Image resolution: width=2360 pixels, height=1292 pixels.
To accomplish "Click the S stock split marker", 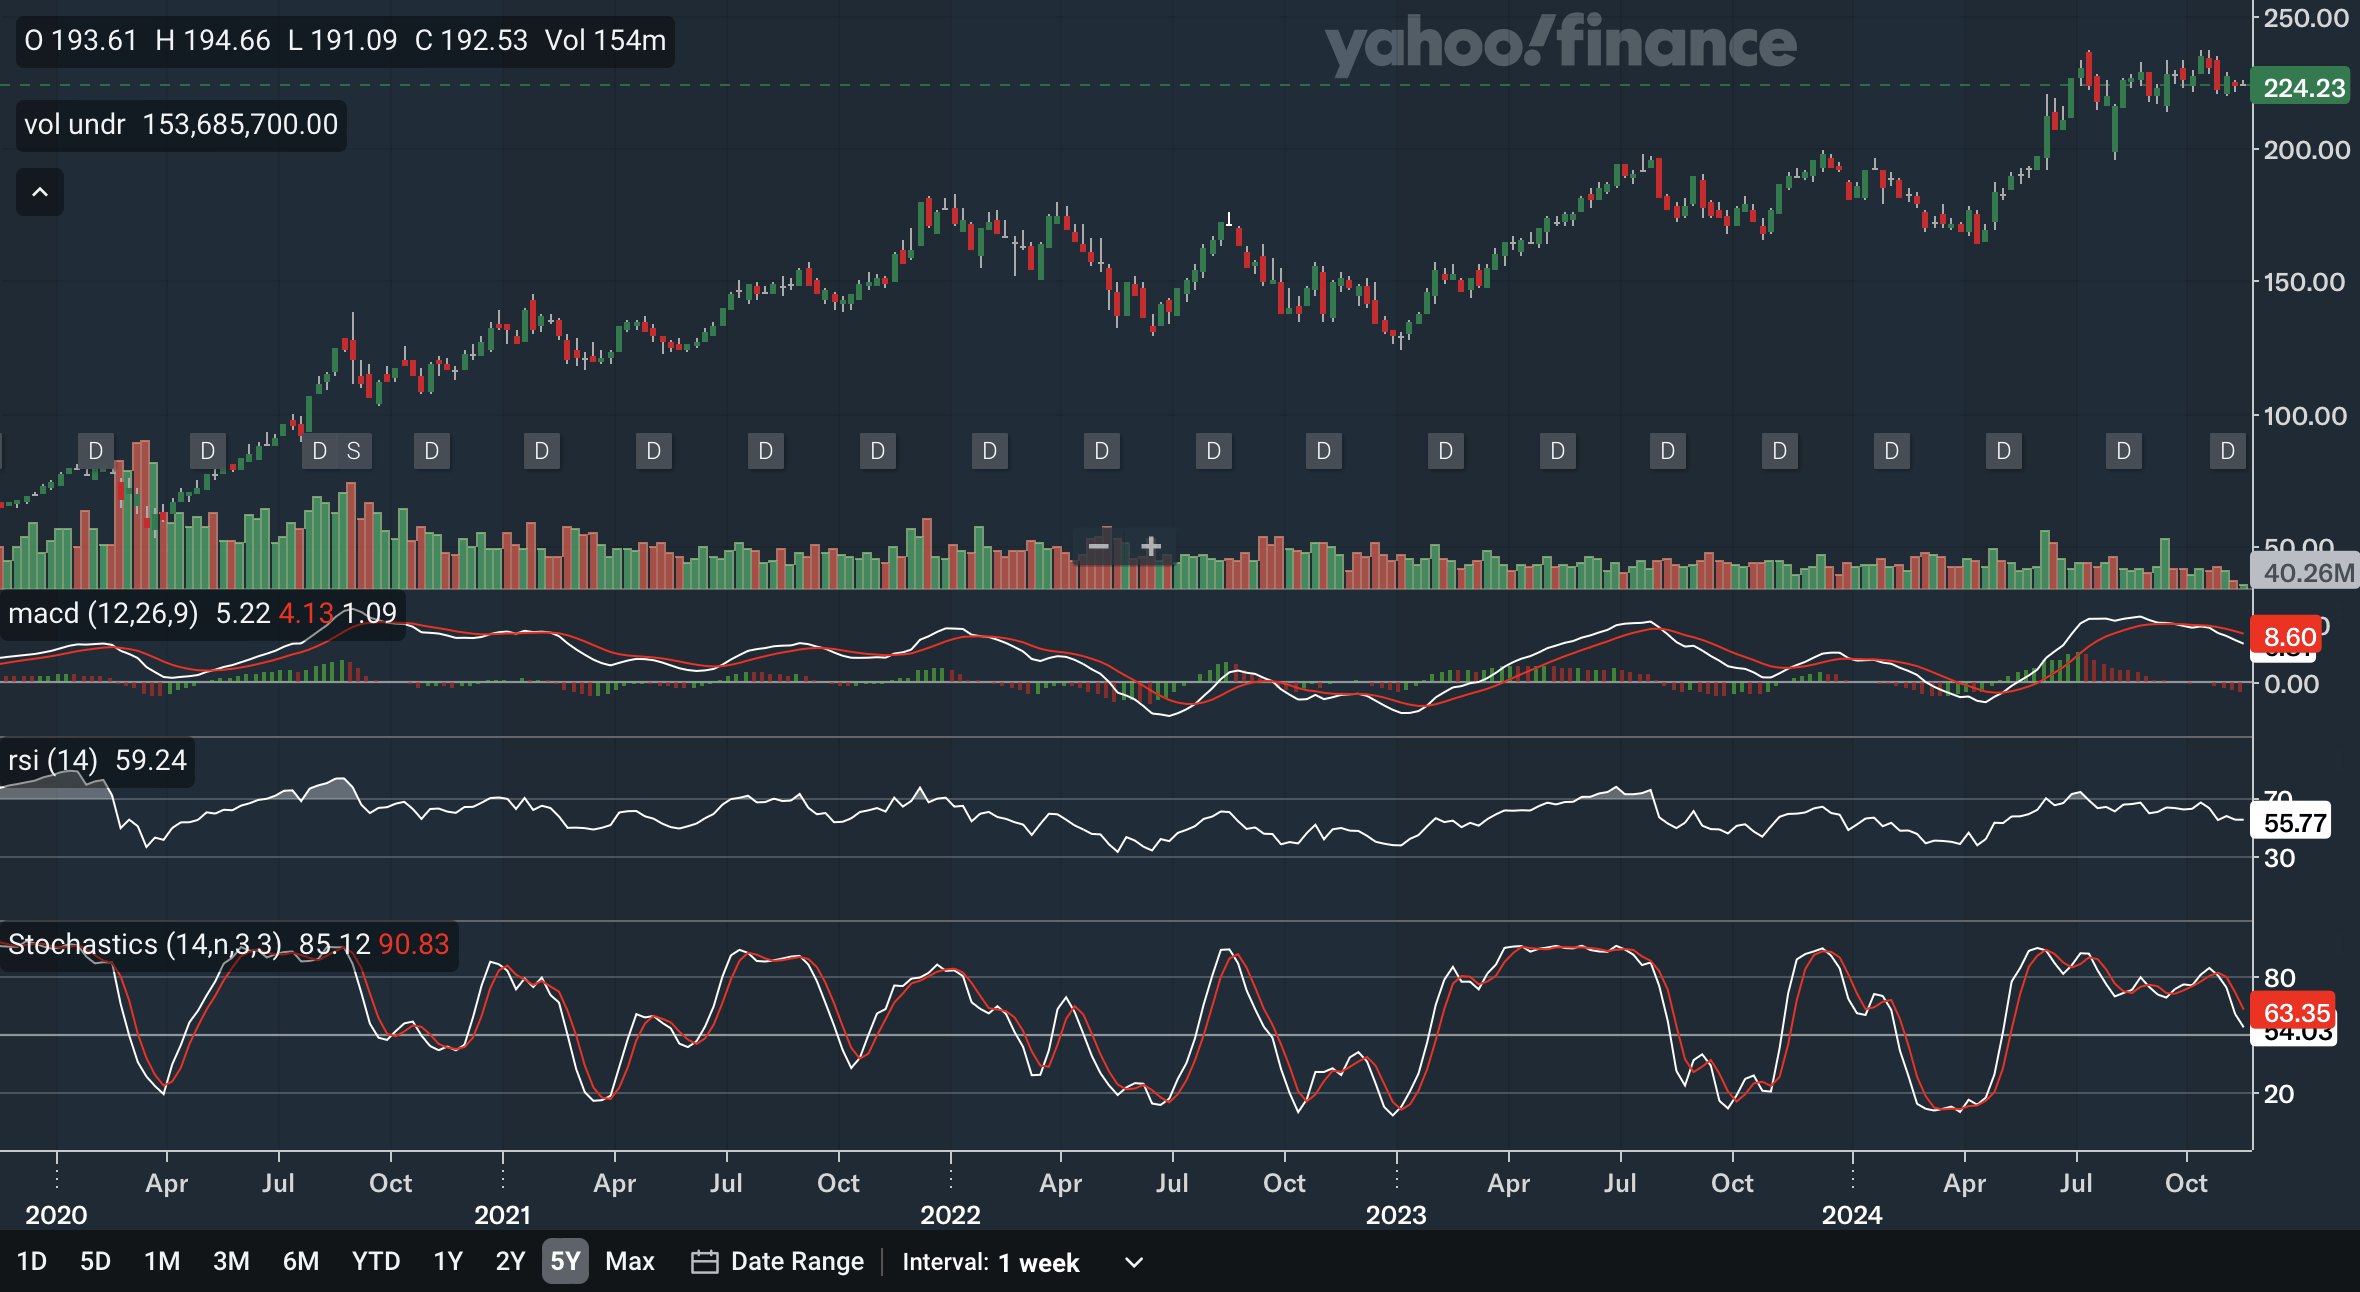I will pyautogui.click(x=353, y=451).
